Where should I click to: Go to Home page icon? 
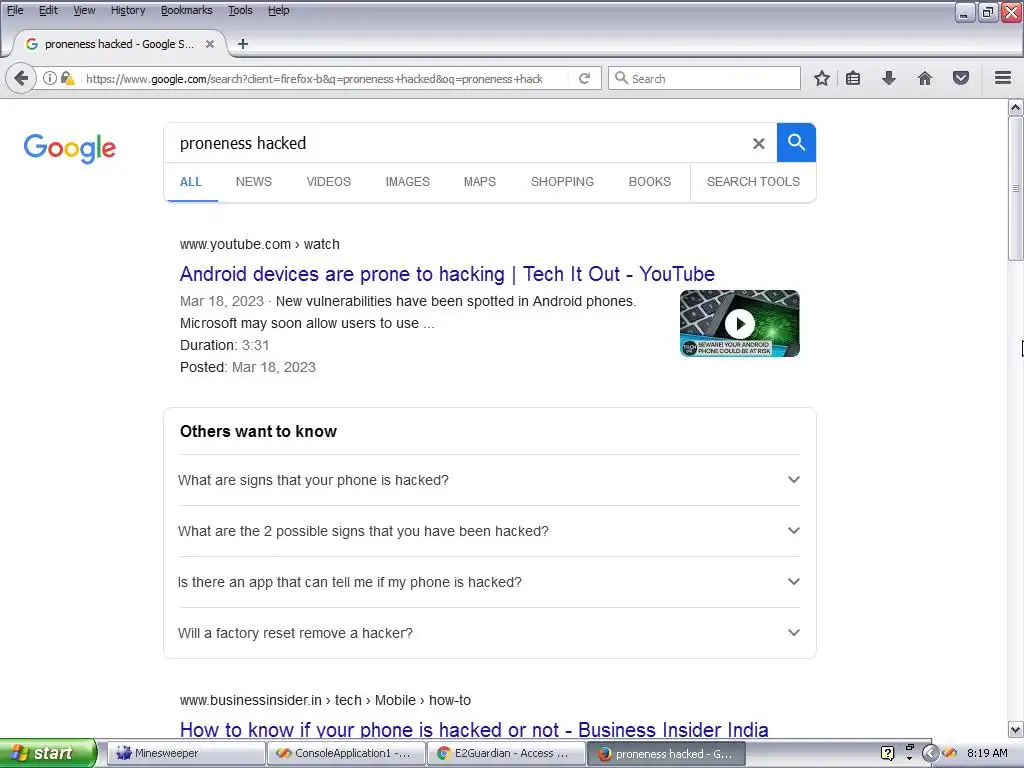point(925,78)
